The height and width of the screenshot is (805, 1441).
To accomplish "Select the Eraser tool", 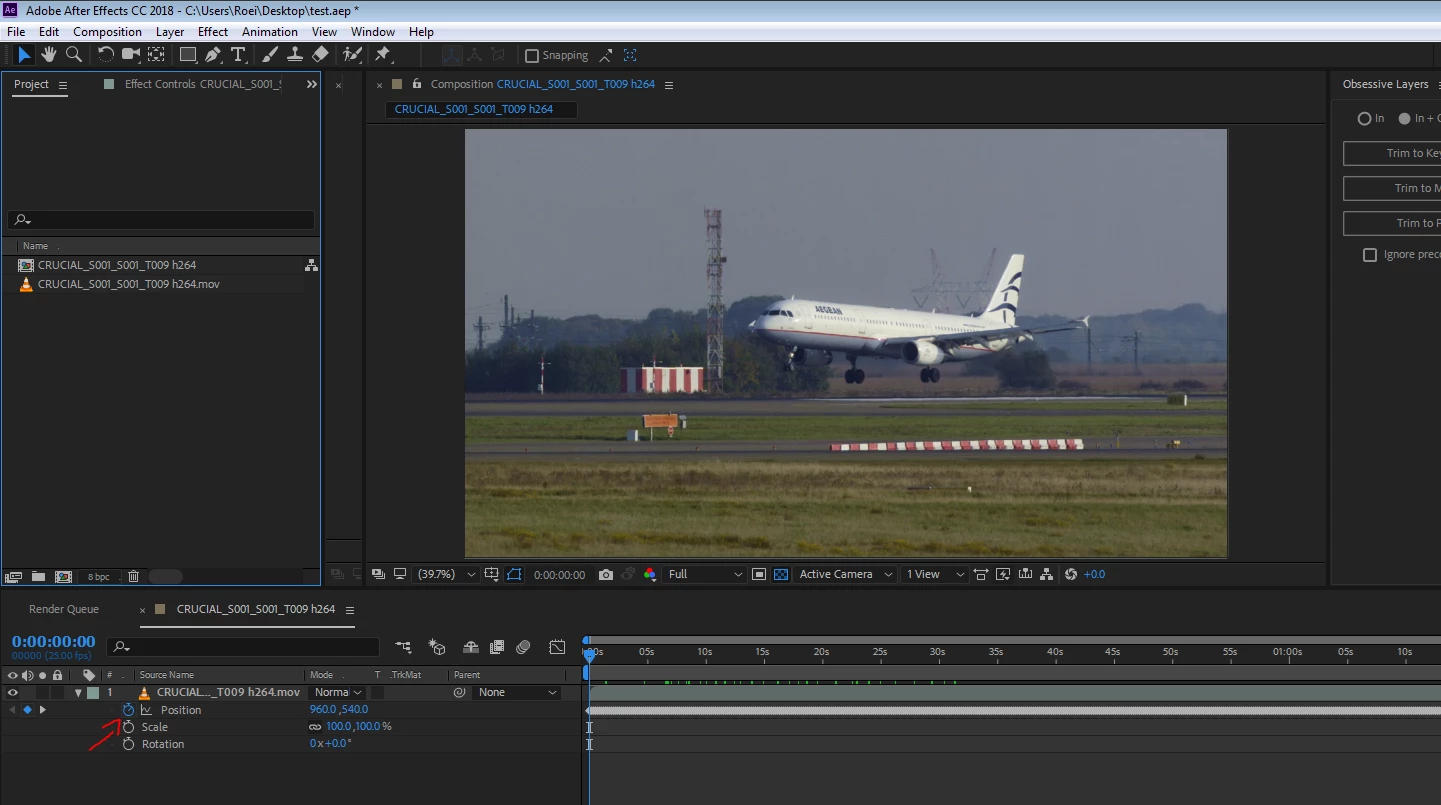I will (x=320, y=55).
